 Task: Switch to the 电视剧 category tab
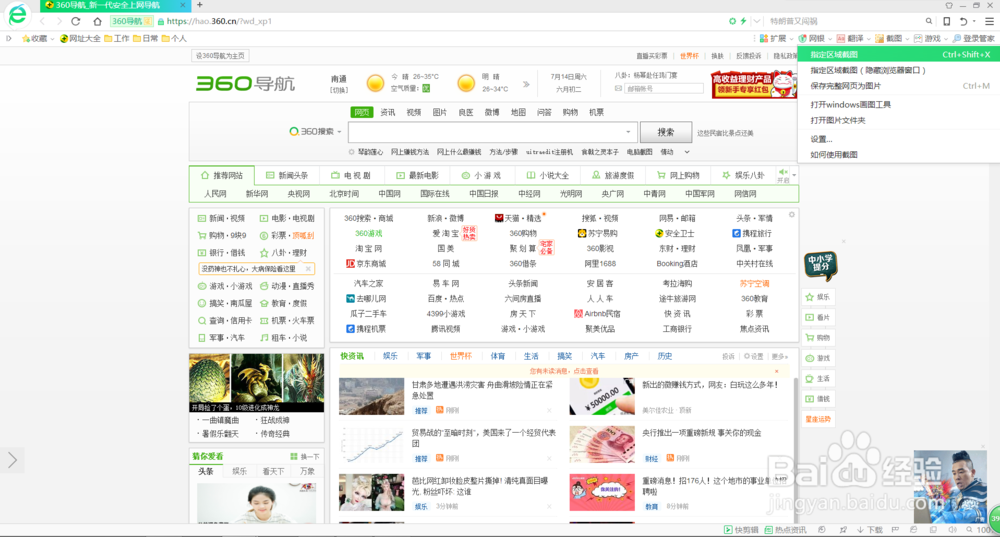351,175
